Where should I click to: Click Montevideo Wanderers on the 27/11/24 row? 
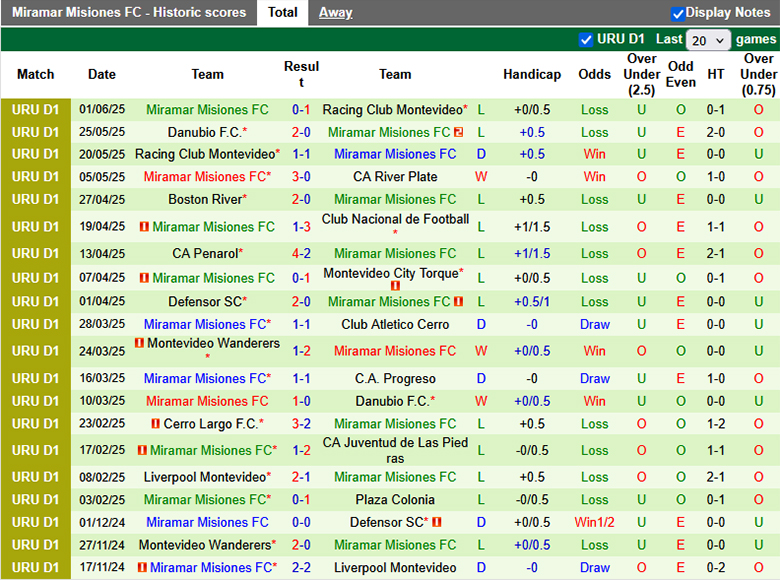click(x=205, y=545)
